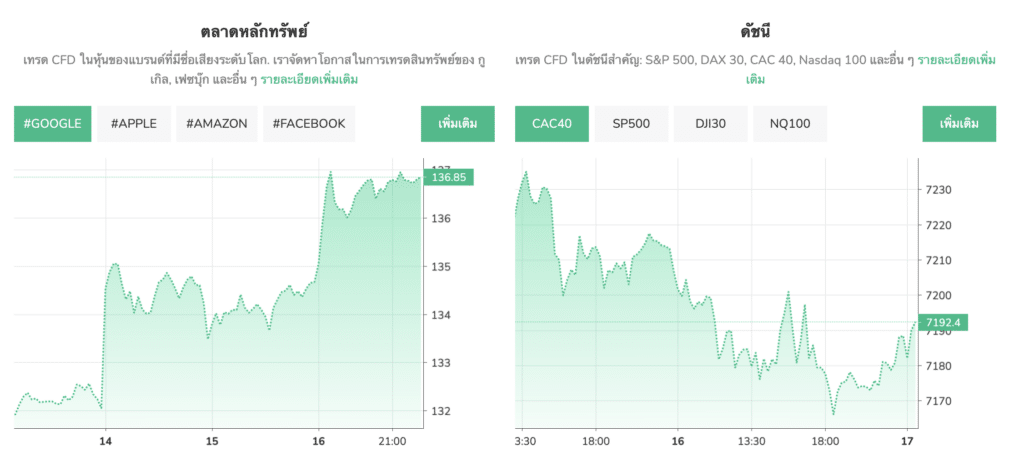
Task: Click the 15 date marker on stock chart
Action: tap(211, 441)
